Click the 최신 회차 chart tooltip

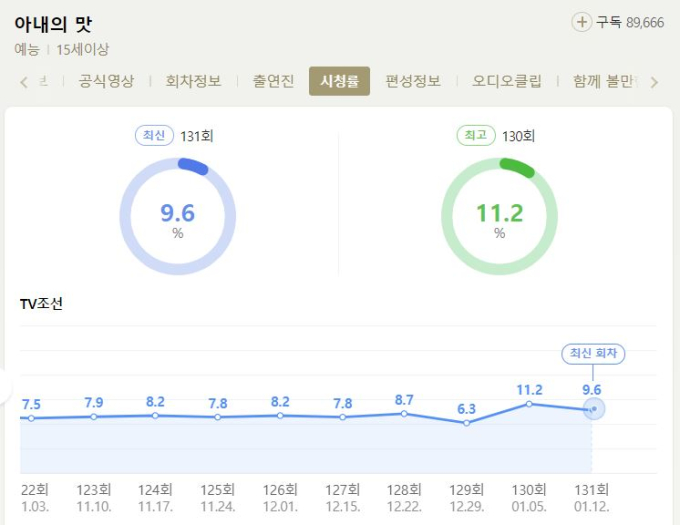click(x=593, y=354)
